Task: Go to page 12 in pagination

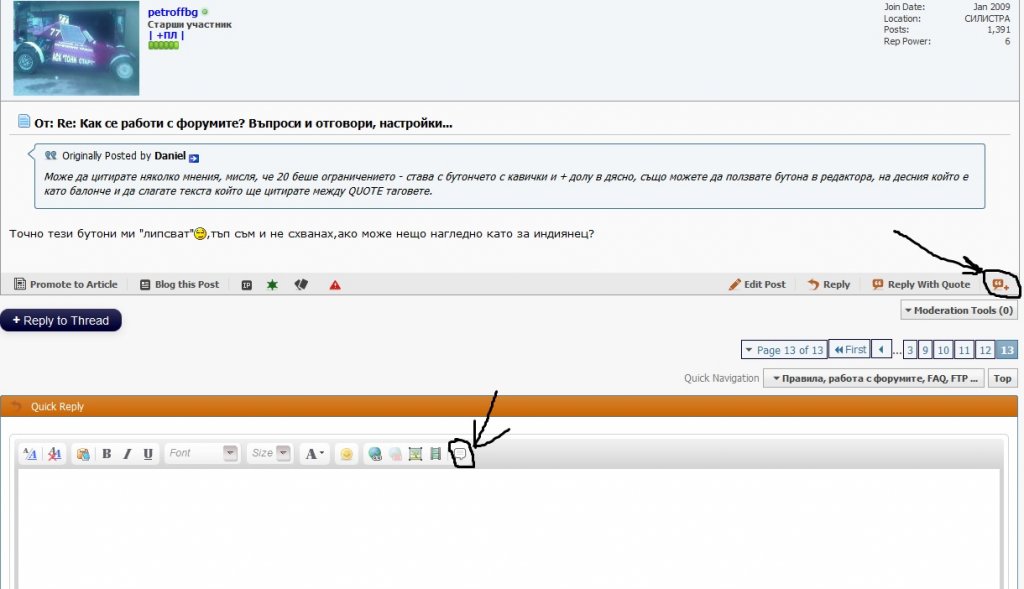Action: coord(985,350)
